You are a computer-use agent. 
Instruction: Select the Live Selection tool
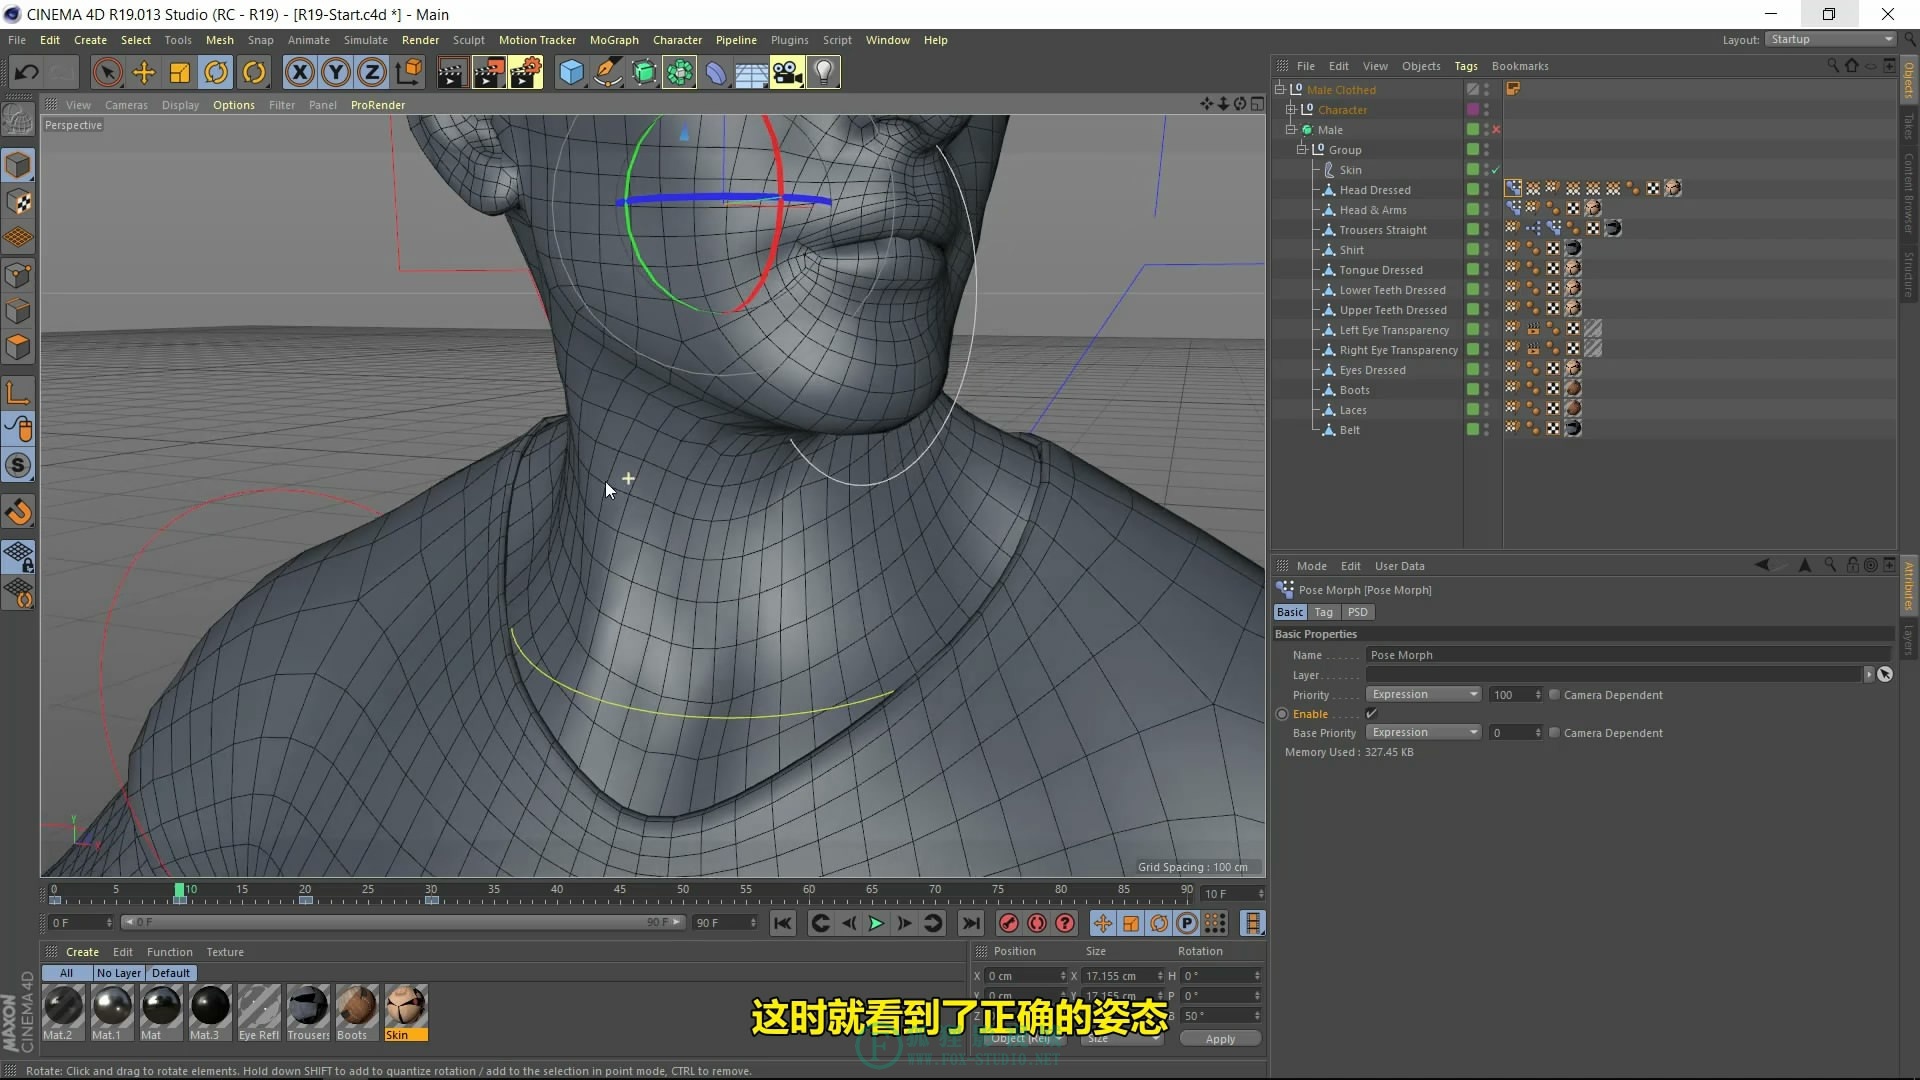click(x=108, y=72)
